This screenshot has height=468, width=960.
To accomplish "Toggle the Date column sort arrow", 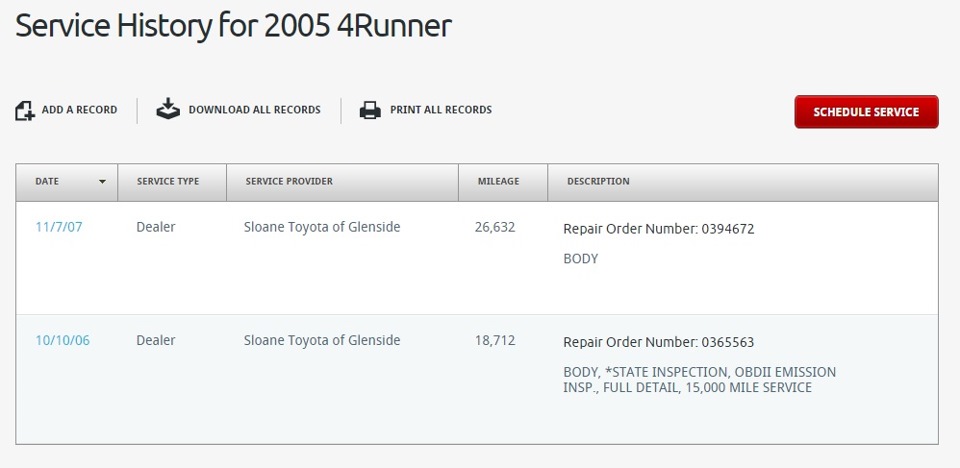I will point(102,182).
